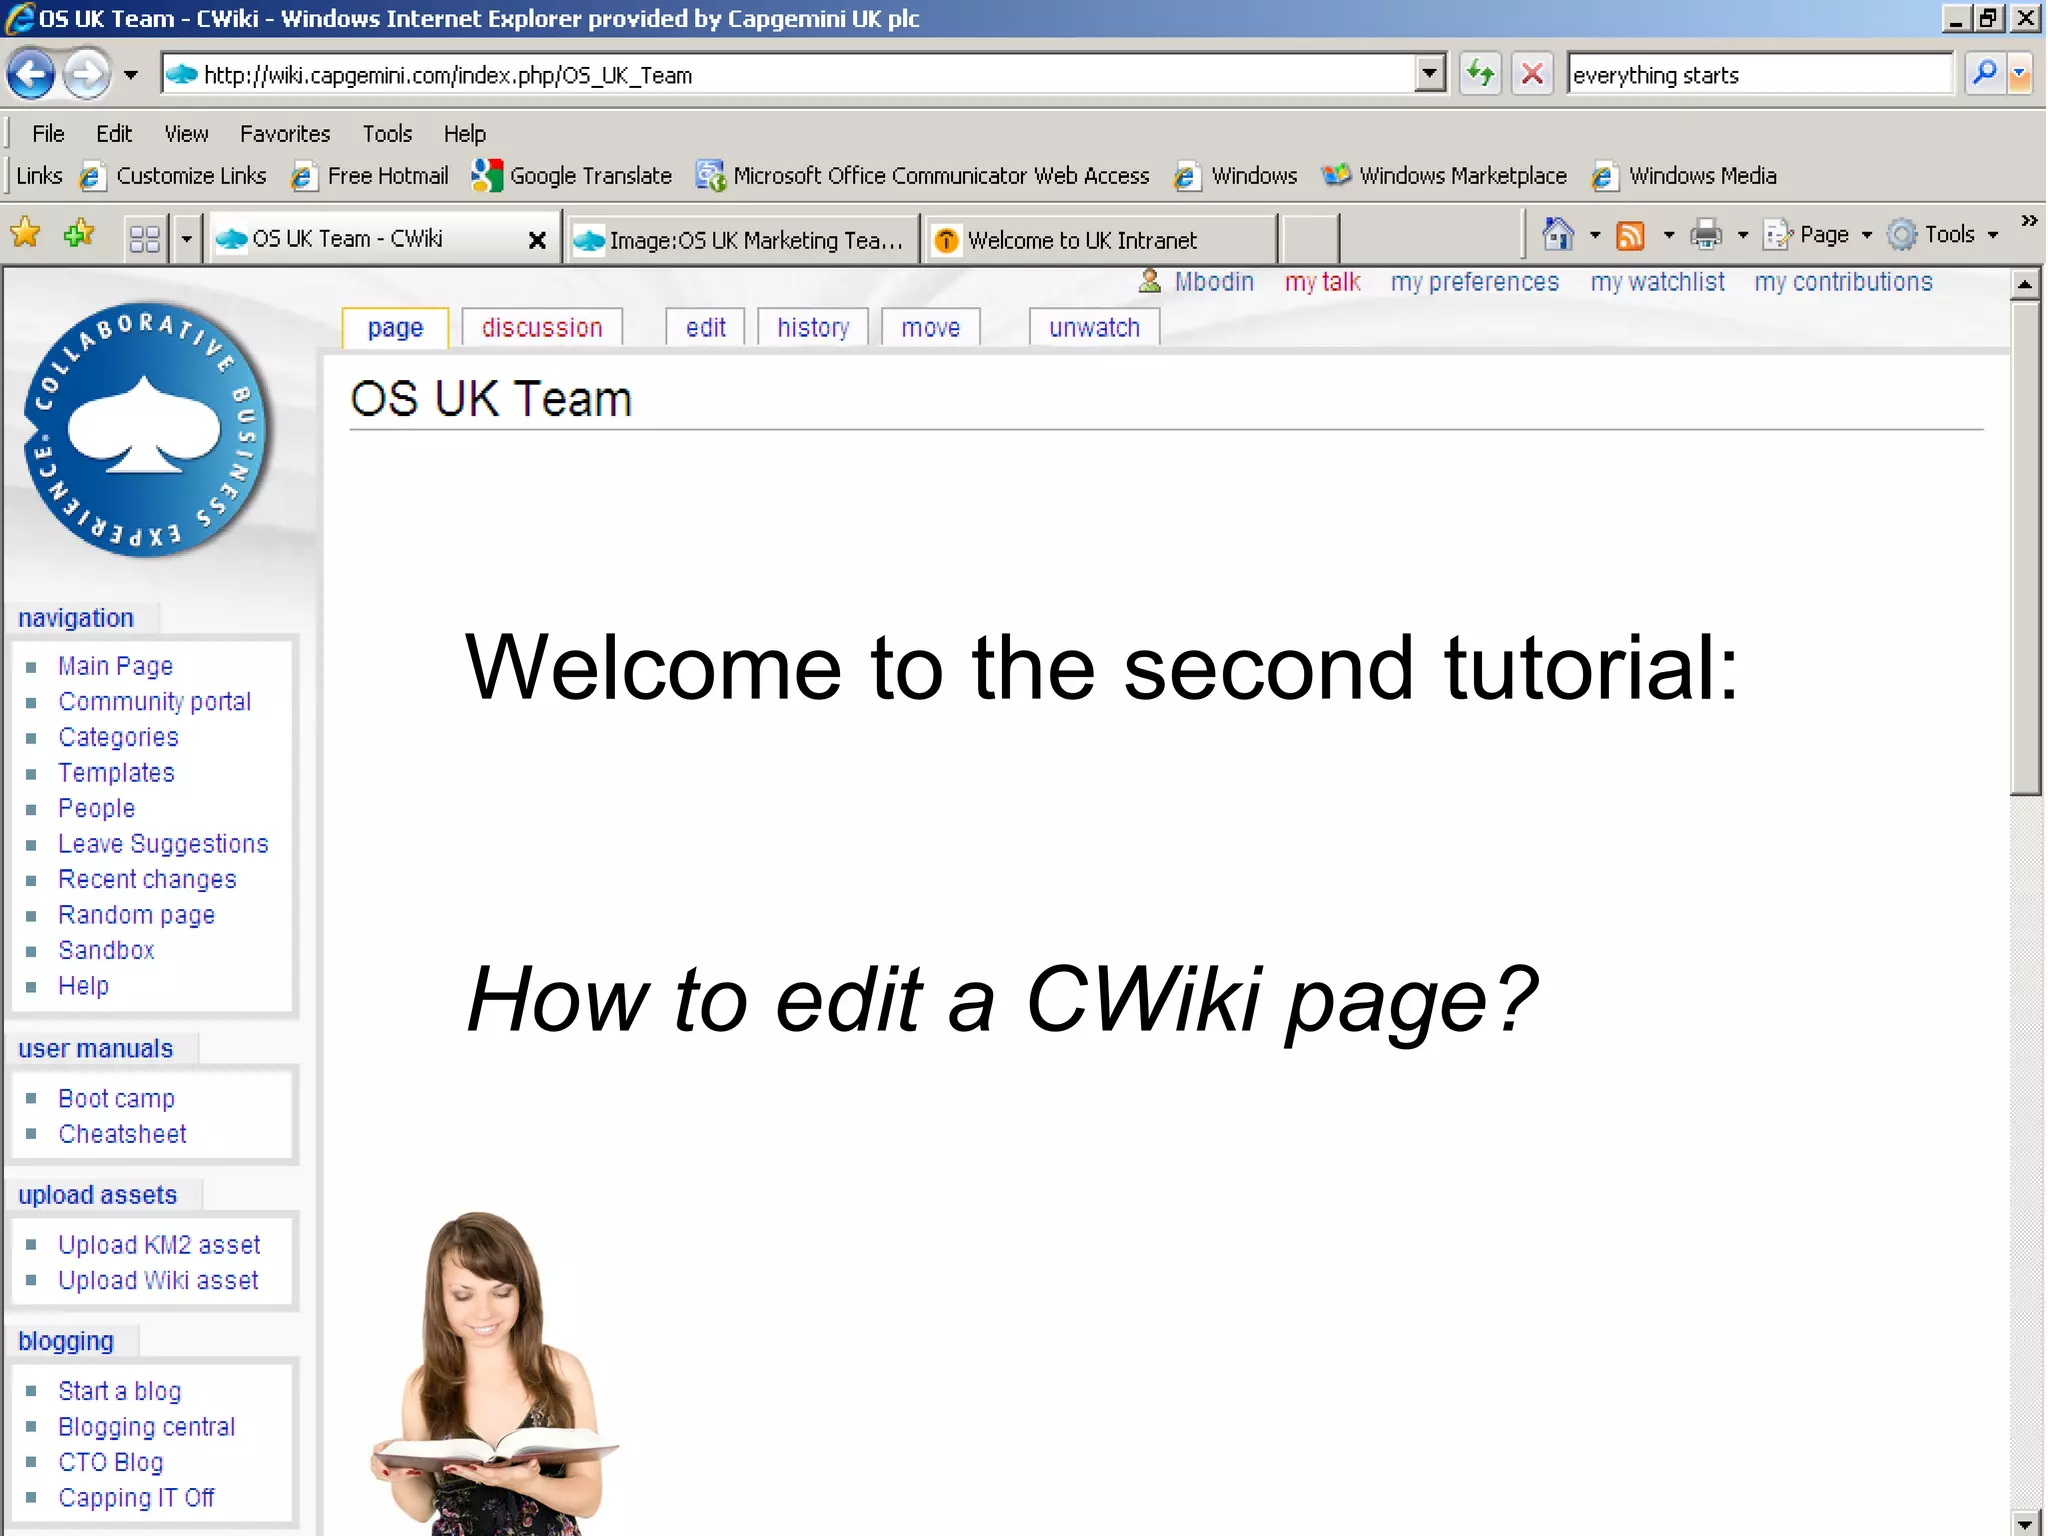Image resolution: width=2048 pixels, height=1536 pixels.
Task: Click the search magnifier icon
Action: (x=1984, y=74)
